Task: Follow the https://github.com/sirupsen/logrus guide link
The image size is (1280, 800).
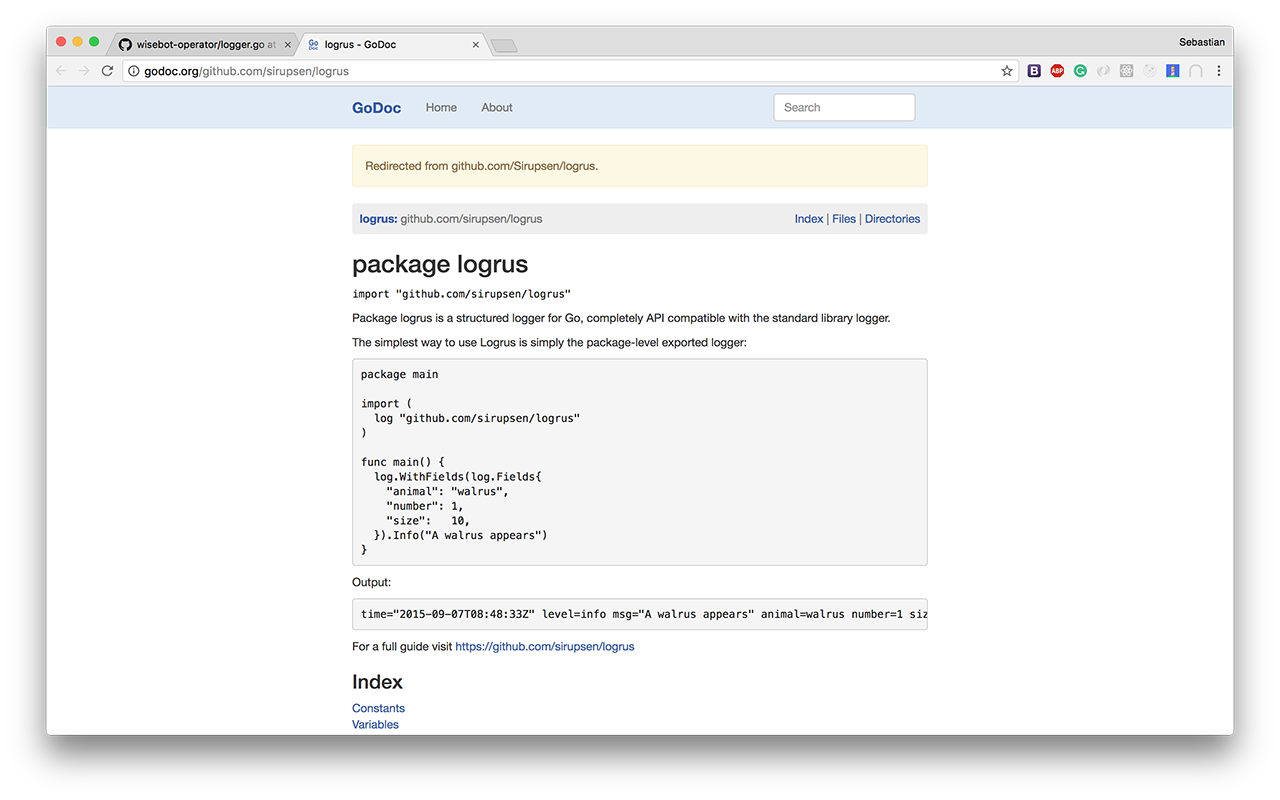Action: 545,647
